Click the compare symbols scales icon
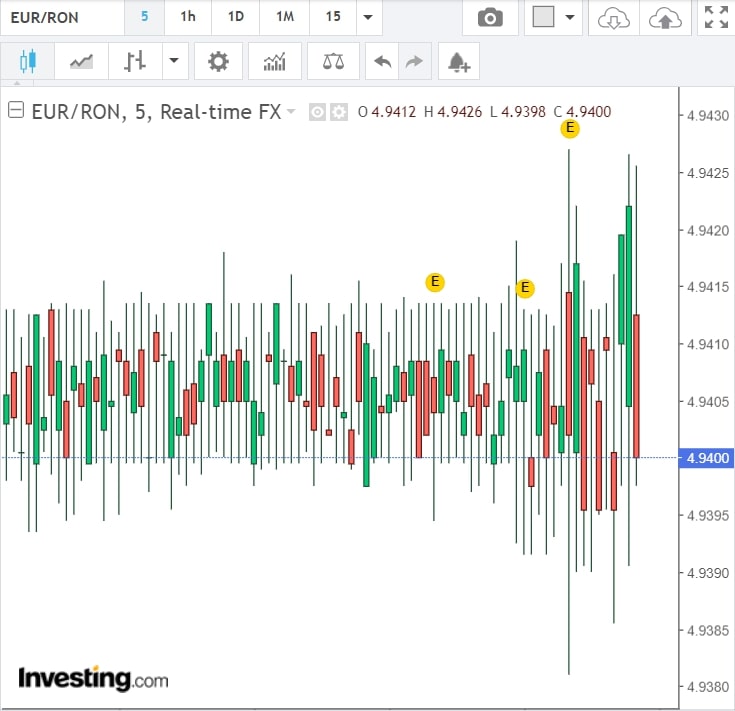Viewport: 735px width, 711px height. click(333, 62)
